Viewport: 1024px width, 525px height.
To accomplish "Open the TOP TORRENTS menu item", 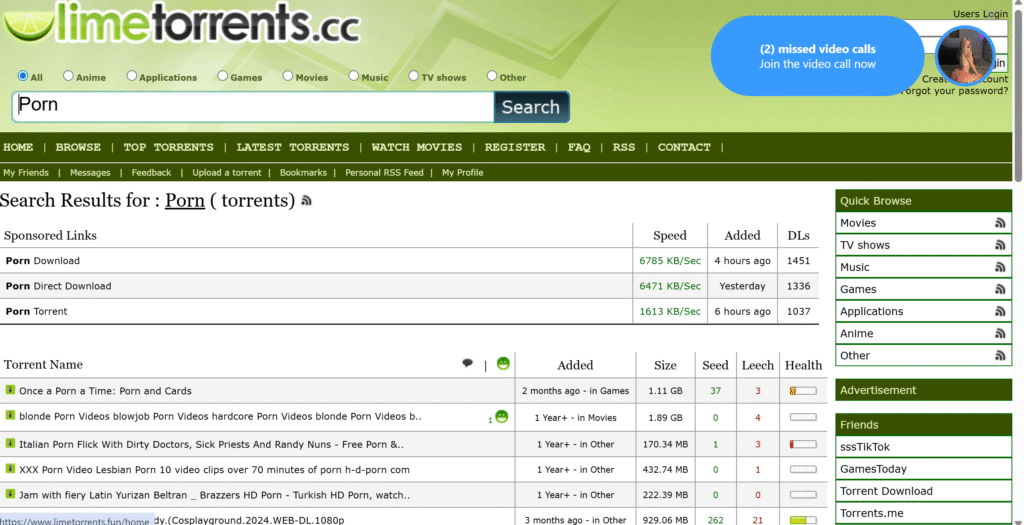I will (x=168, y=147).
